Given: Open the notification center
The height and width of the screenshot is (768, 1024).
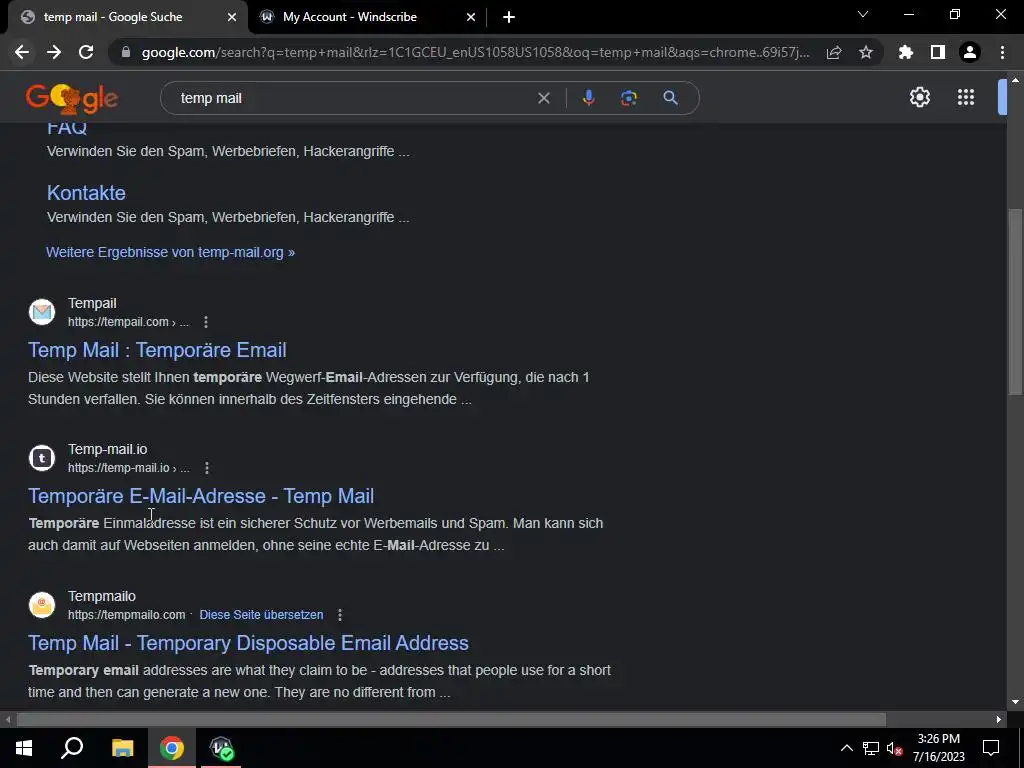Looking at the screenshot, I should coord(991,748).
